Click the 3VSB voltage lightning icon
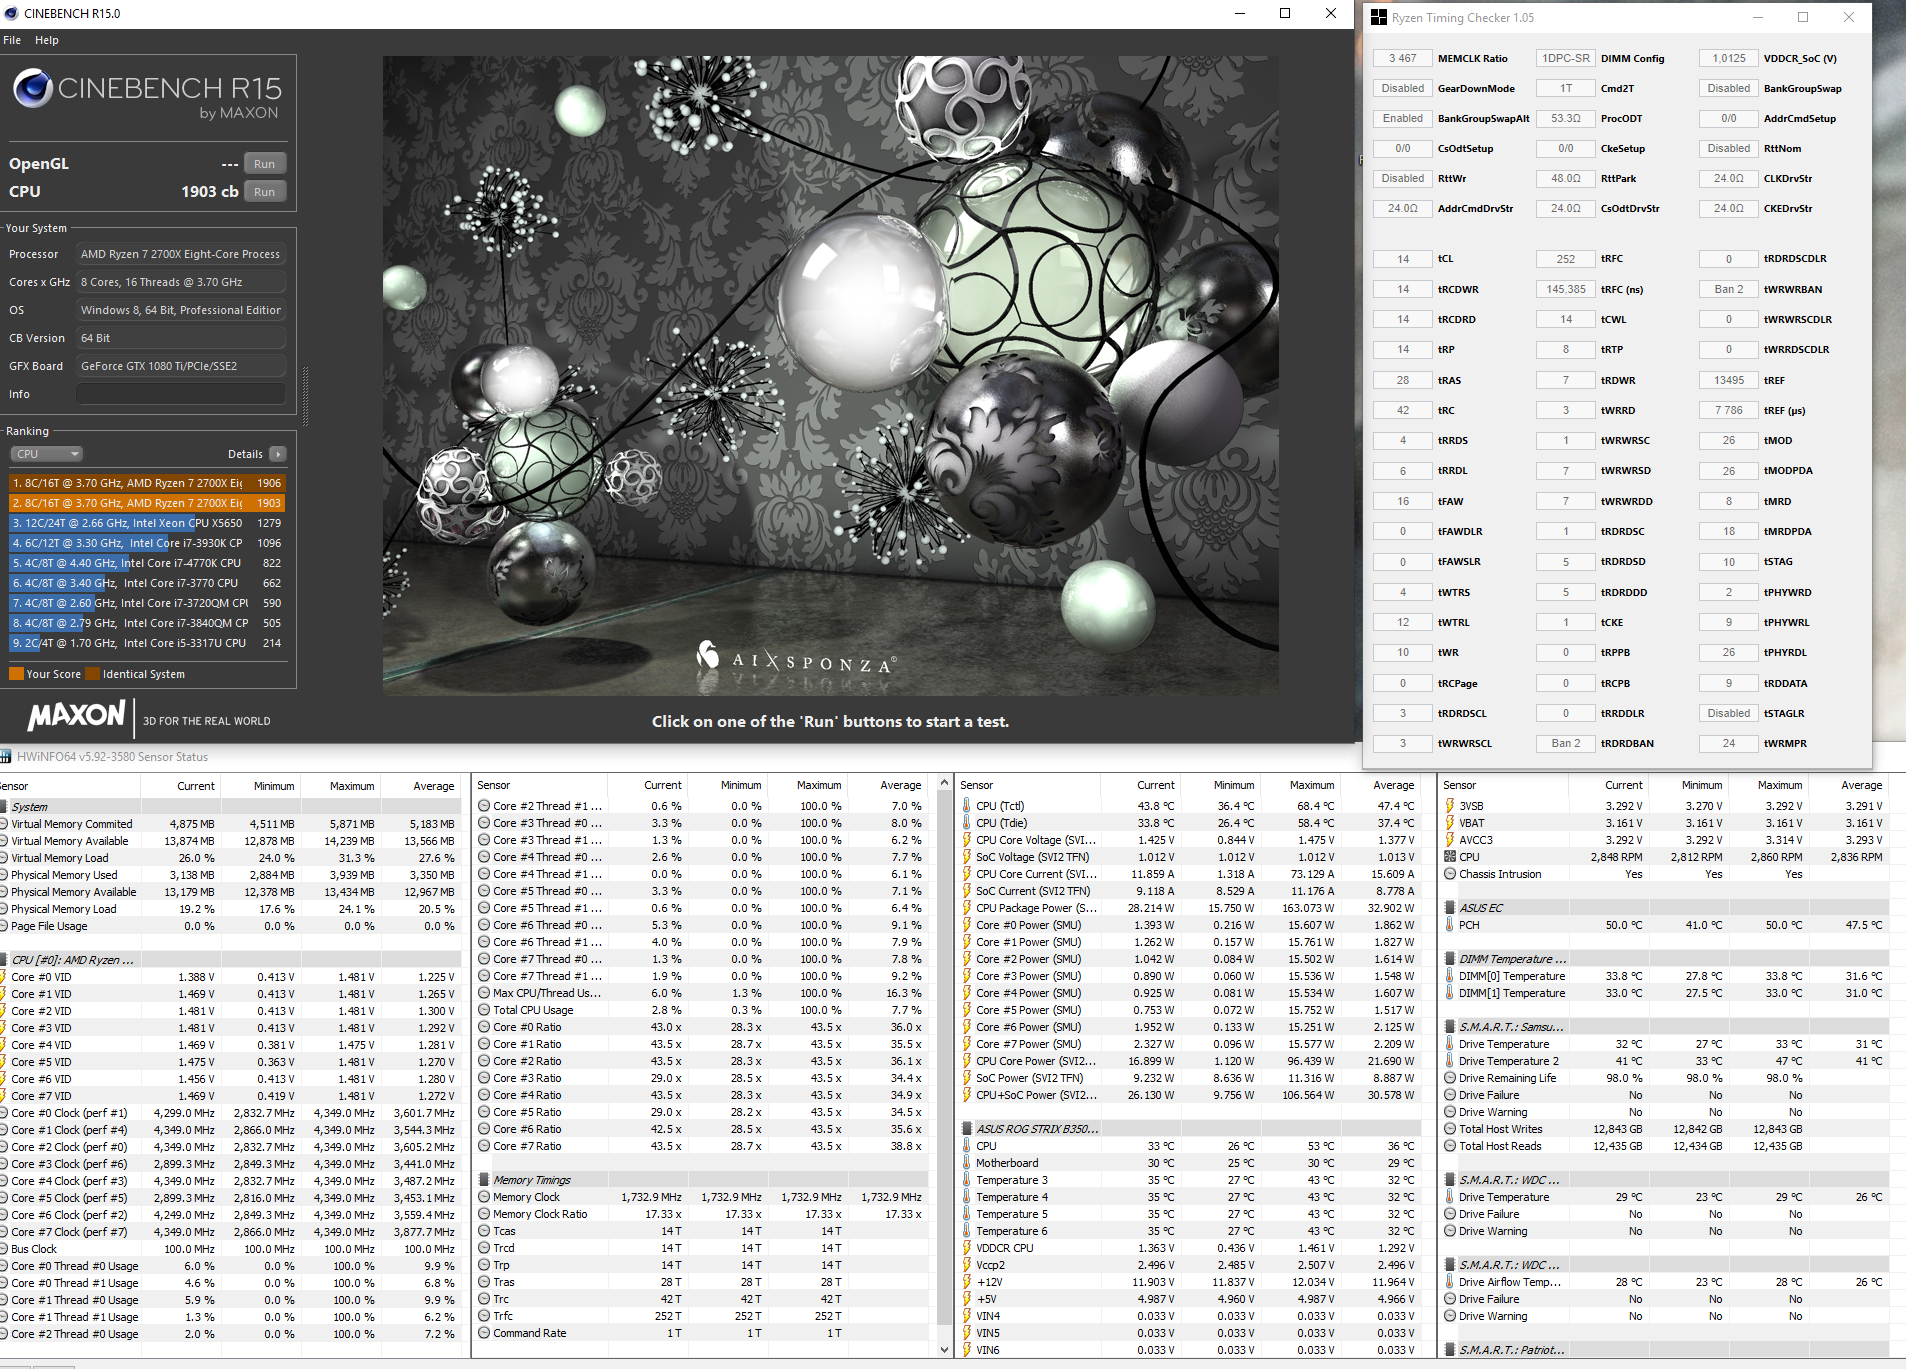The width and height of the screenshot is (1906, 1369). coord(1450,806)
